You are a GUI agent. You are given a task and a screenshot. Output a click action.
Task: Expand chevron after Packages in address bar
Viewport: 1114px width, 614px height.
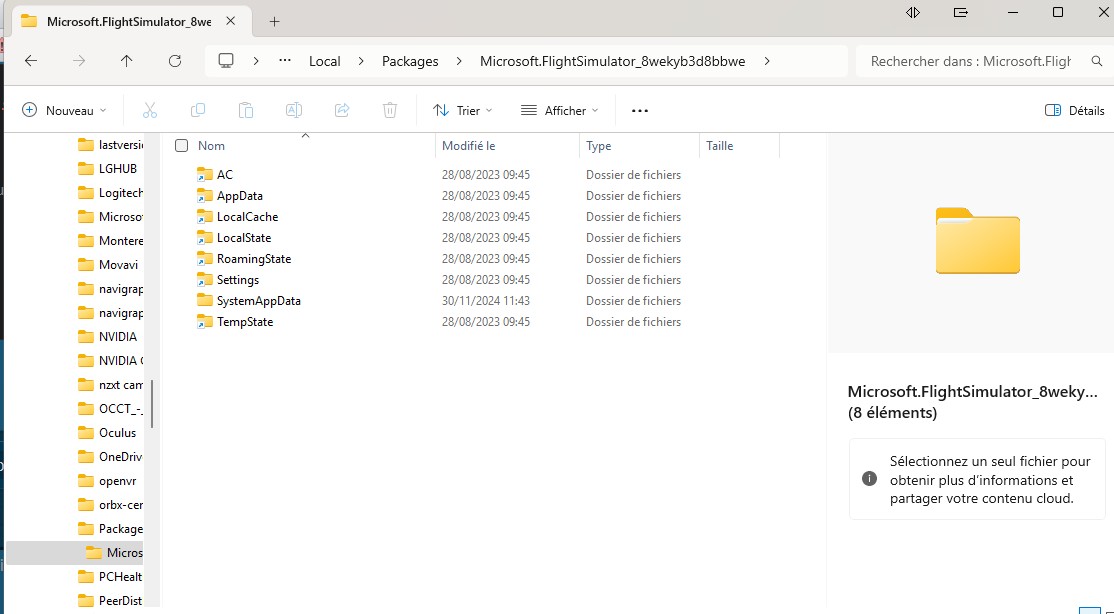tap(459, 61)
